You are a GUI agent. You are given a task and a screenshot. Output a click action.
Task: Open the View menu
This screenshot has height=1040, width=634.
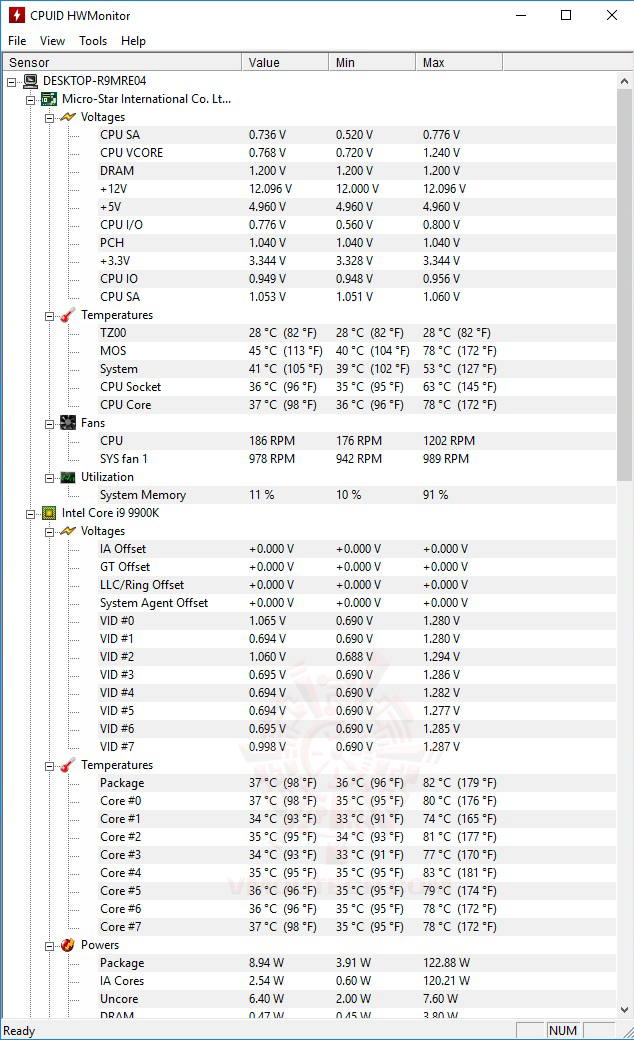pyautogui.click(x=52, y=40)
